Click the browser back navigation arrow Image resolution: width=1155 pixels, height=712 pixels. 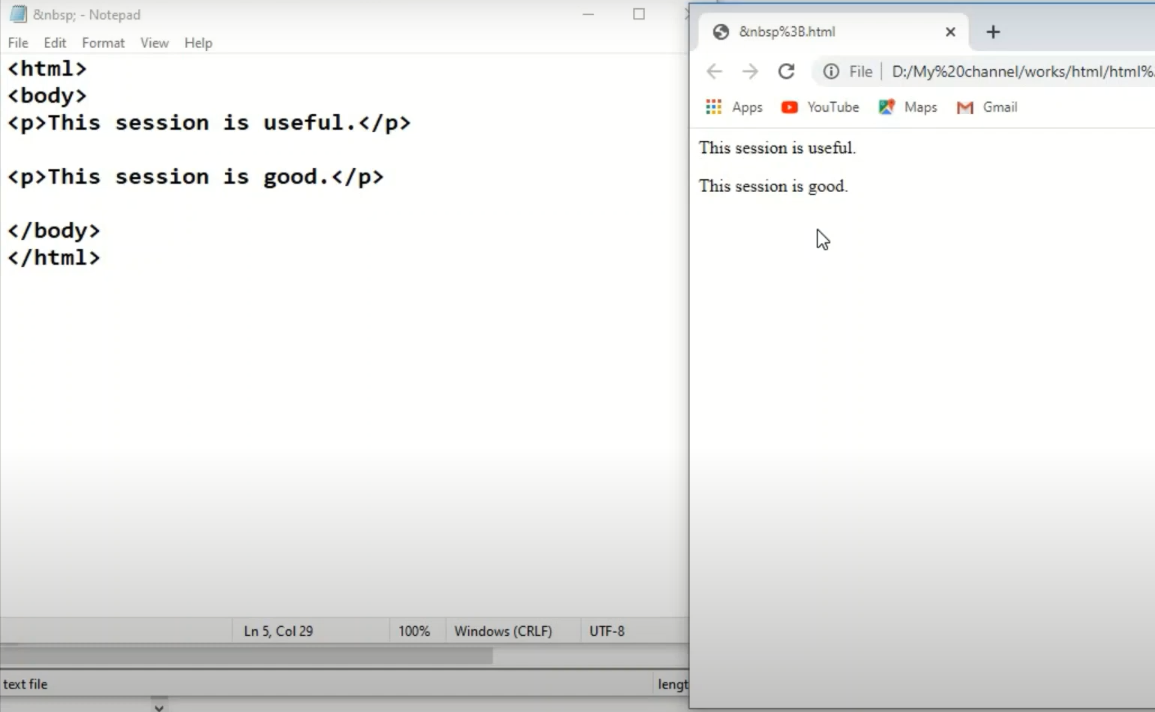(x=714, y=71)
